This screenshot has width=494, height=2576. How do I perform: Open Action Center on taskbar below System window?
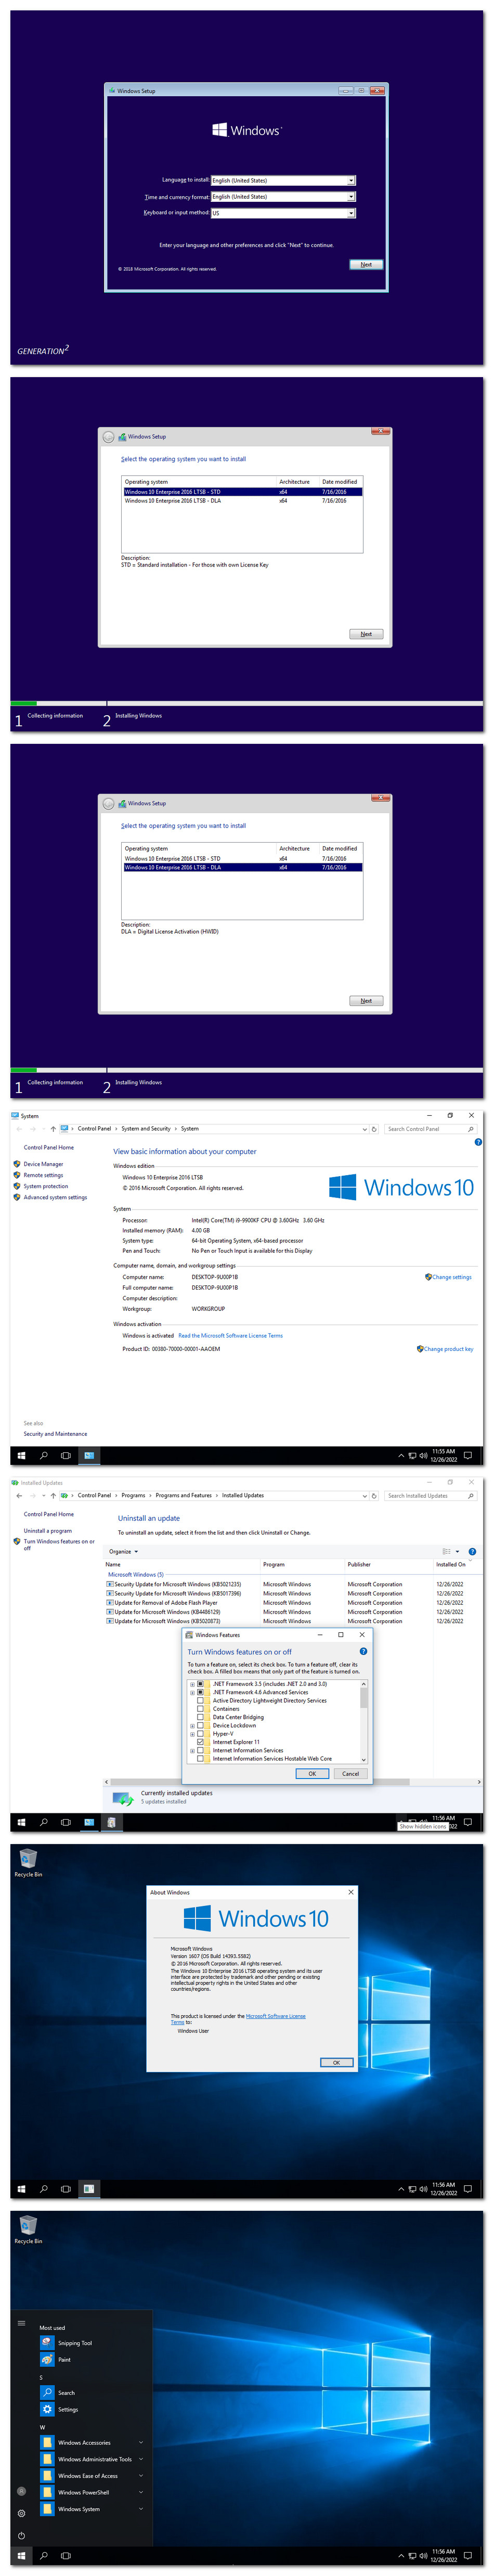click(x=467, y=1455)
